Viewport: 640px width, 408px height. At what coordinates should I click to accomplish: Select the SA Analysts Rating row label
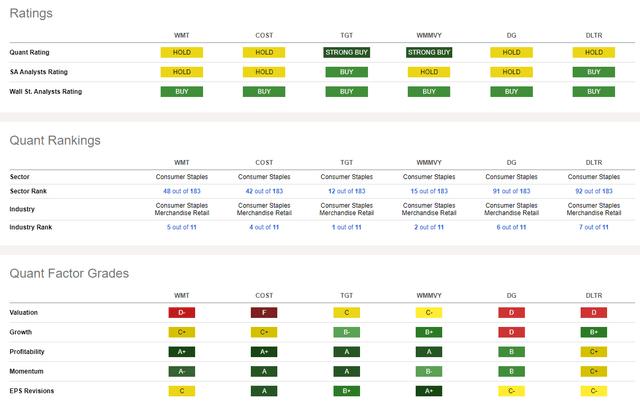[39, 72]
